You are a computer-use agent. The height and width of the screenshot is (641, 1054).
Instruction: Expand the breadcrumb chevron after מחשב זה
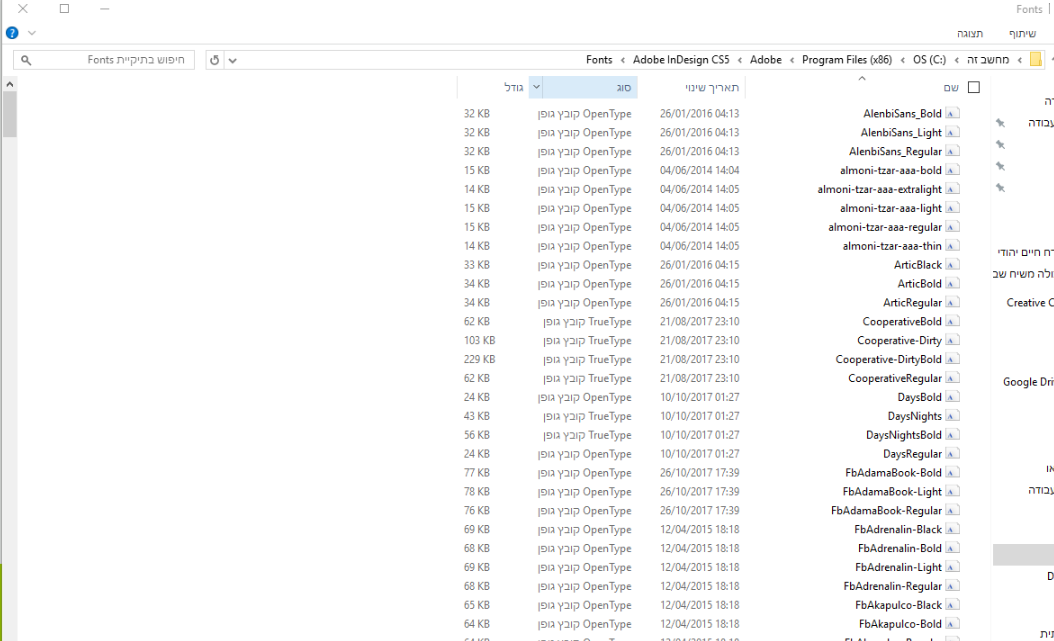(x=957, y=60)
